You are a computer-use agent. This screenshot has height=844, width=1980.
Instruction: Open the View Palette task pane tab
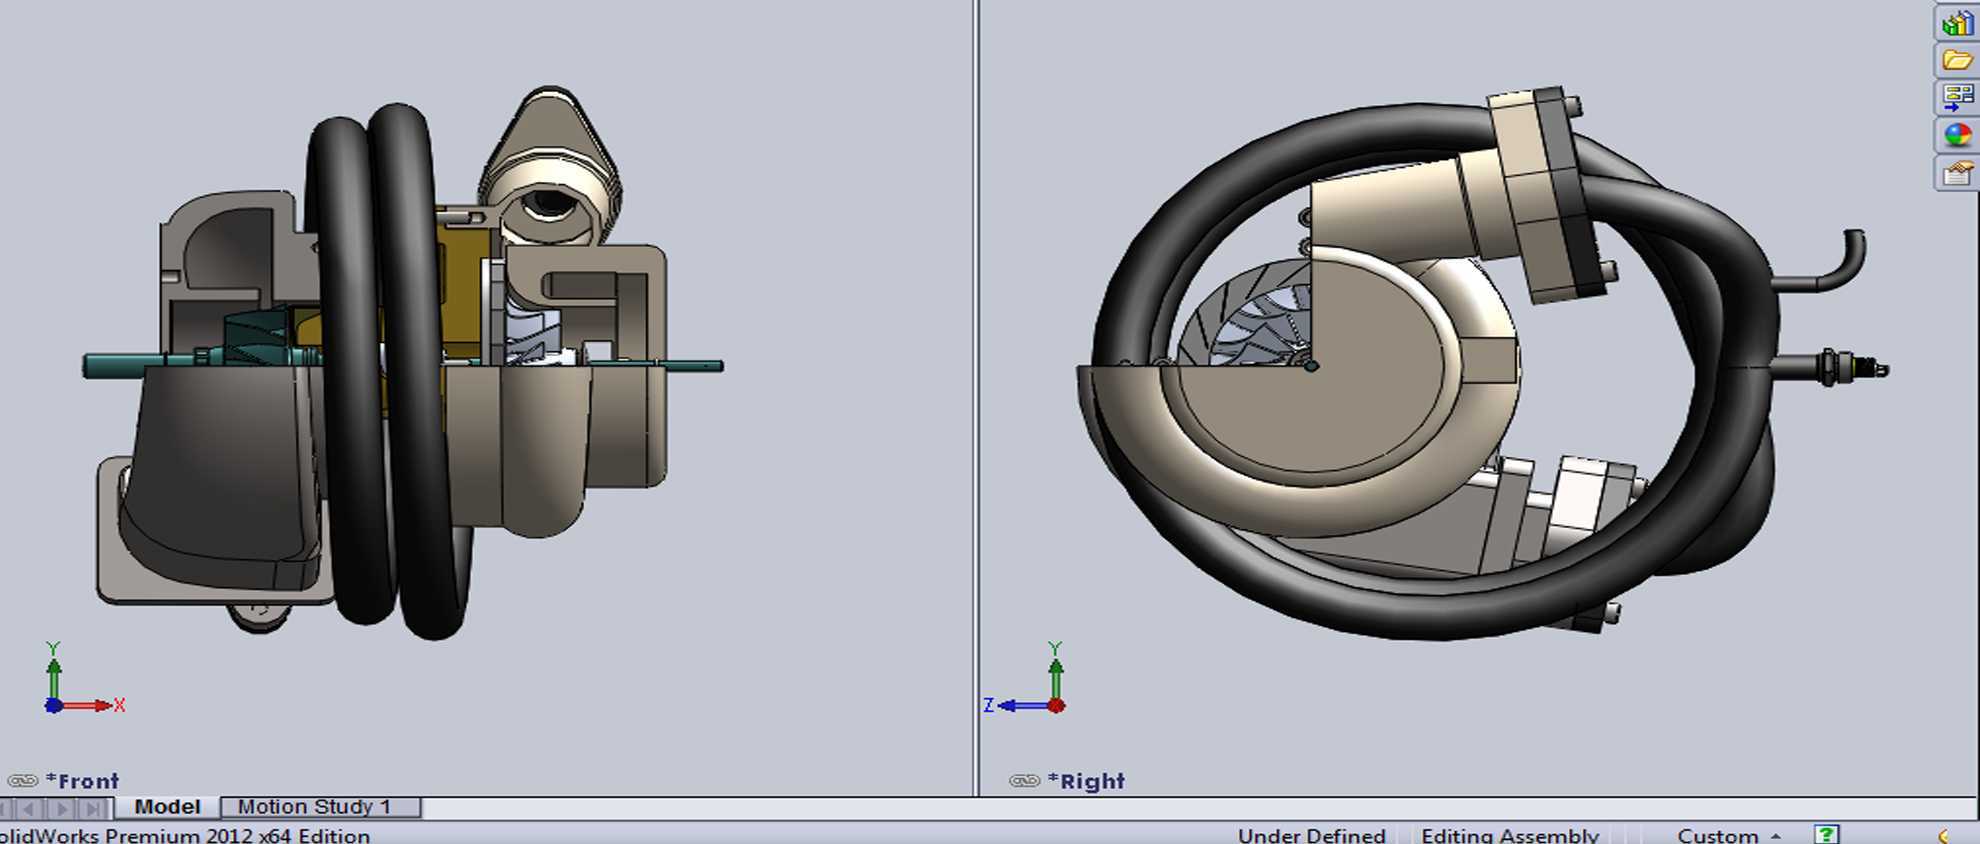click(x=1956, y=97)
